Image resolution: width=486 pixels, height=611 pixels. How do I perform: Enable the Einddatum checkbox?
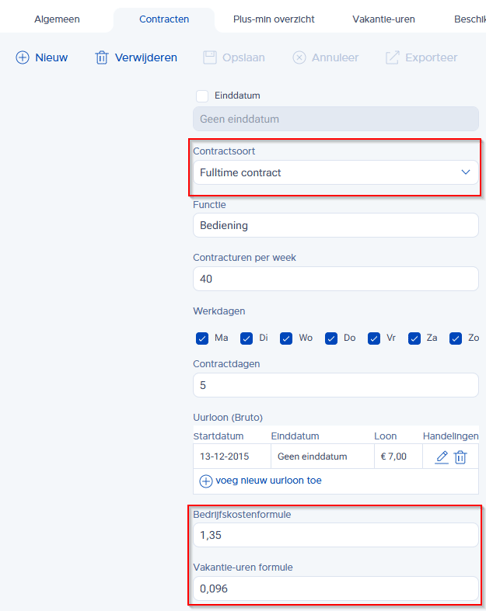pyautogui.click(x=202, y=96)
